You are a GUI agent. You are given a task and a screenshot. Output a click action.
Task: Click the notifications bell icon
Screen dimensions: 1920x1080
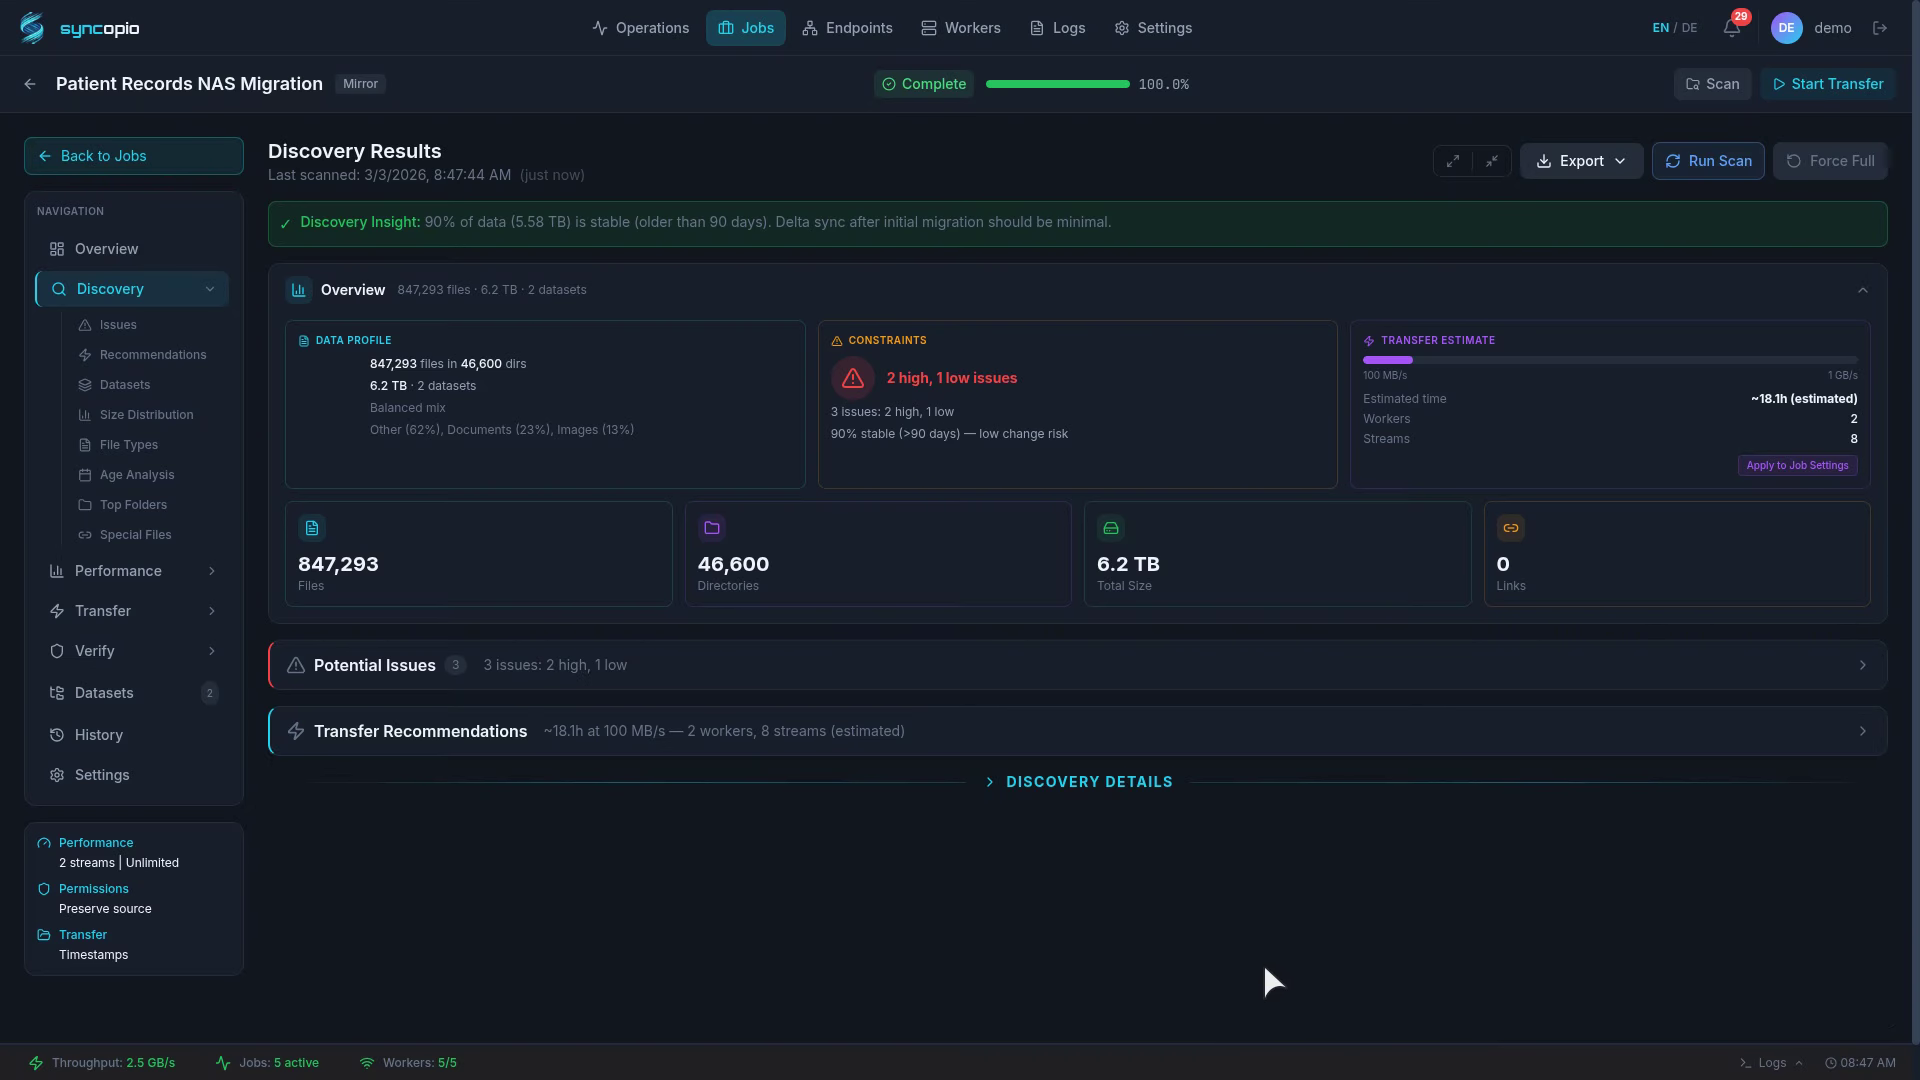(x=1731, y=28)
